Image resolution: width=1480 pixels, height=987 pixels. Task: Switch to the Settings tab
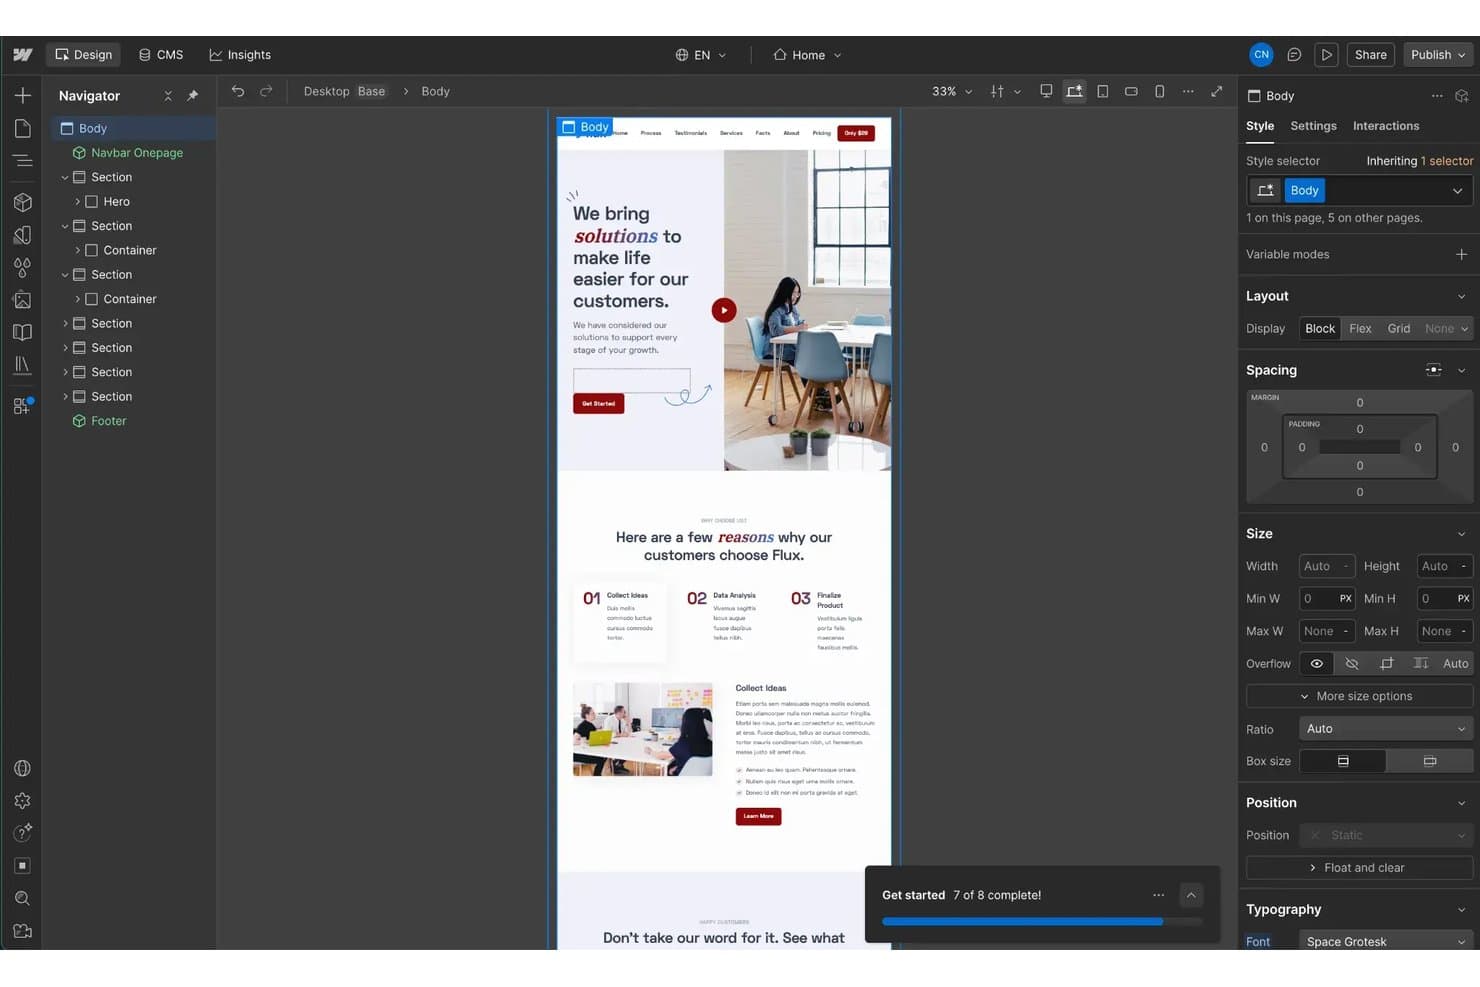(x=1313, y=126)
